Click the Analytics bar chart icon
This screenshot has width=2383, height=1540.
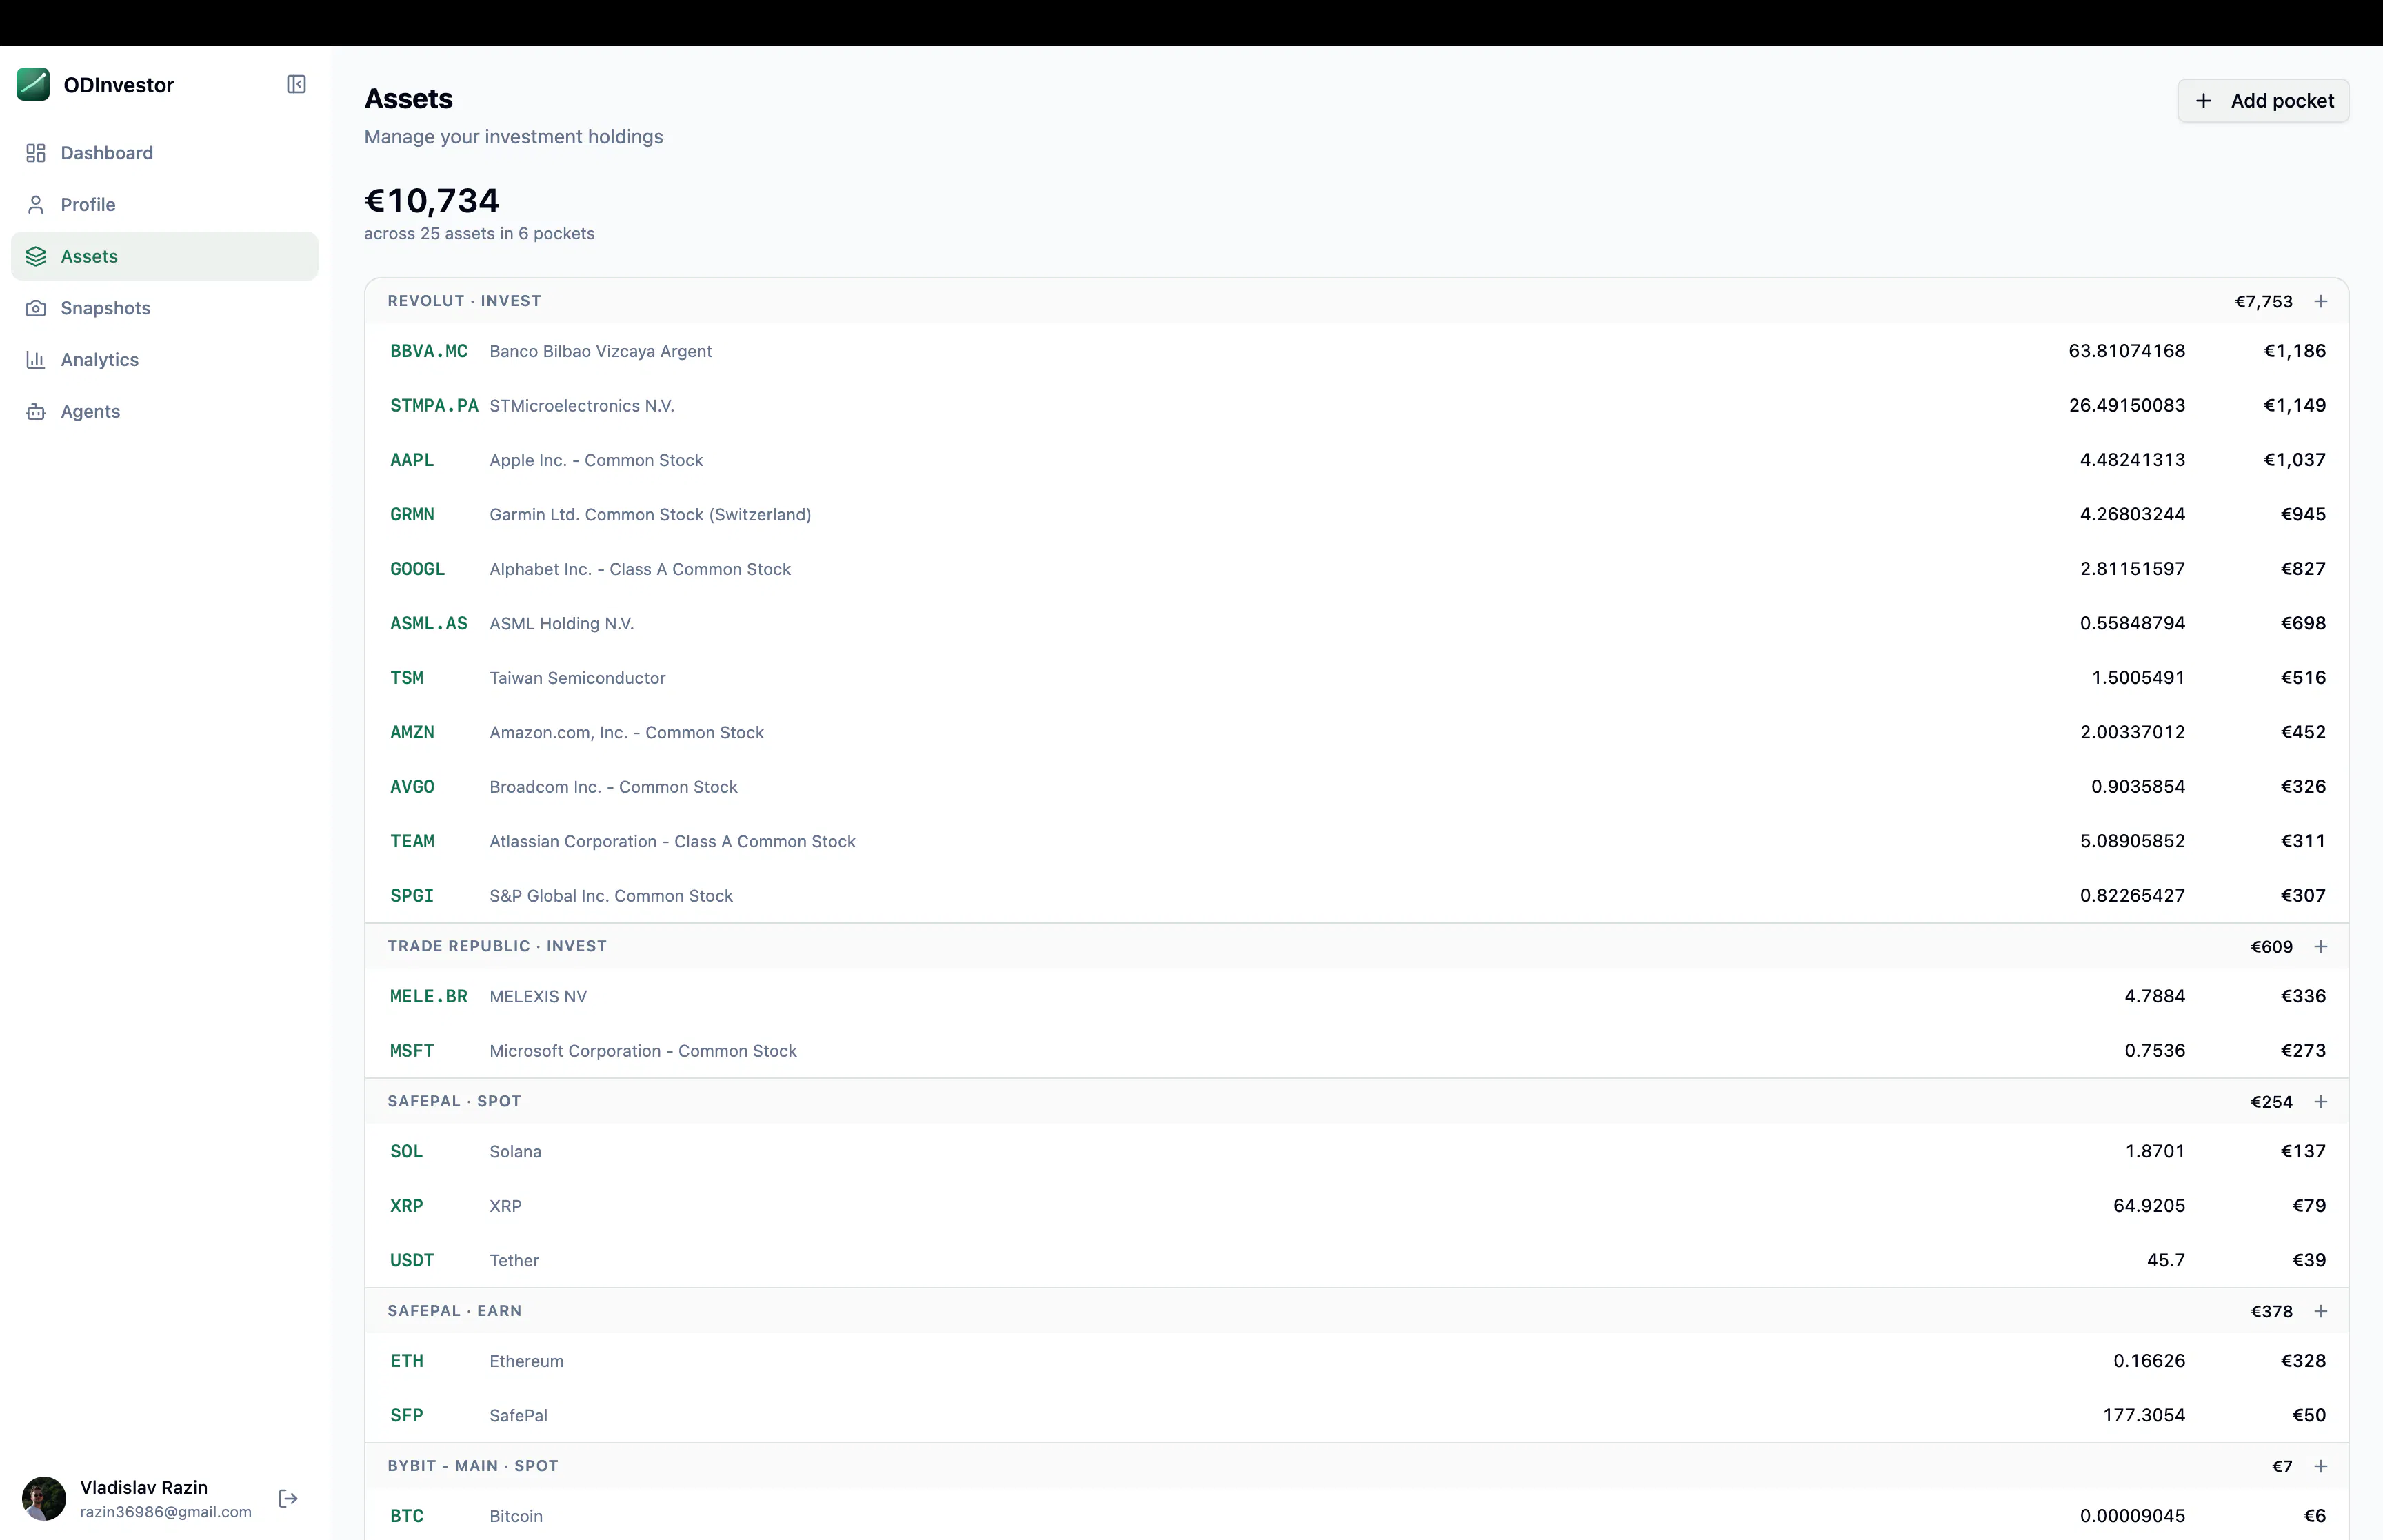point(36,360)
